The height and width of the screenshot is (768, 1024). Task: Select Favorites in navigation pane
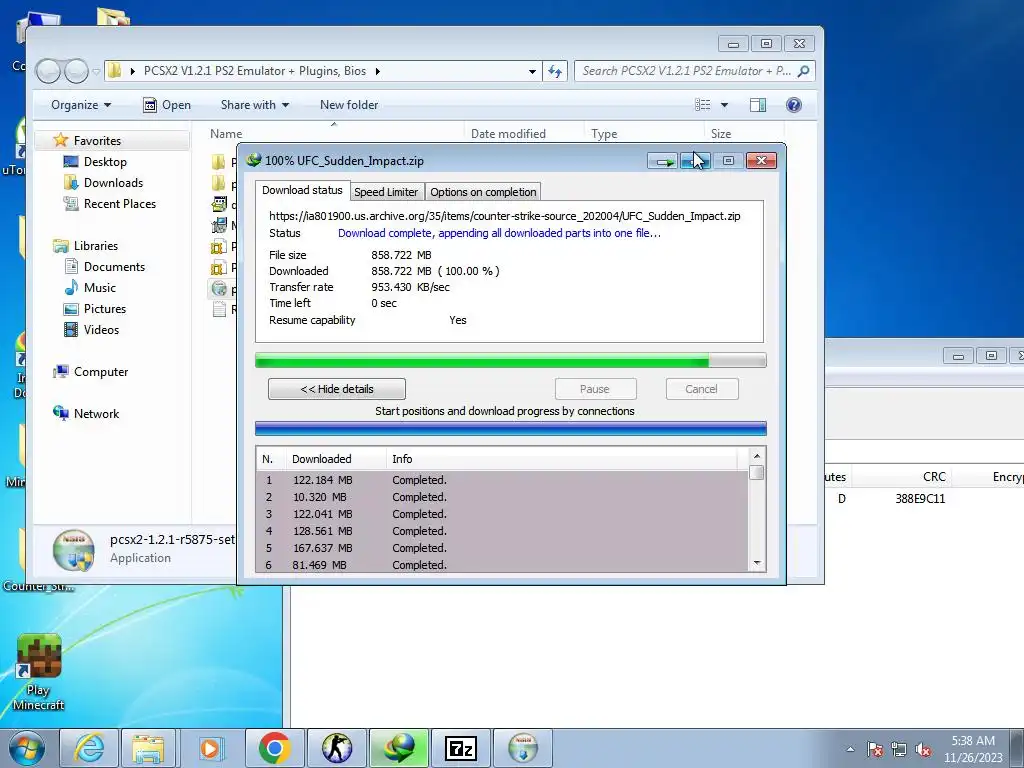point(97,140)
